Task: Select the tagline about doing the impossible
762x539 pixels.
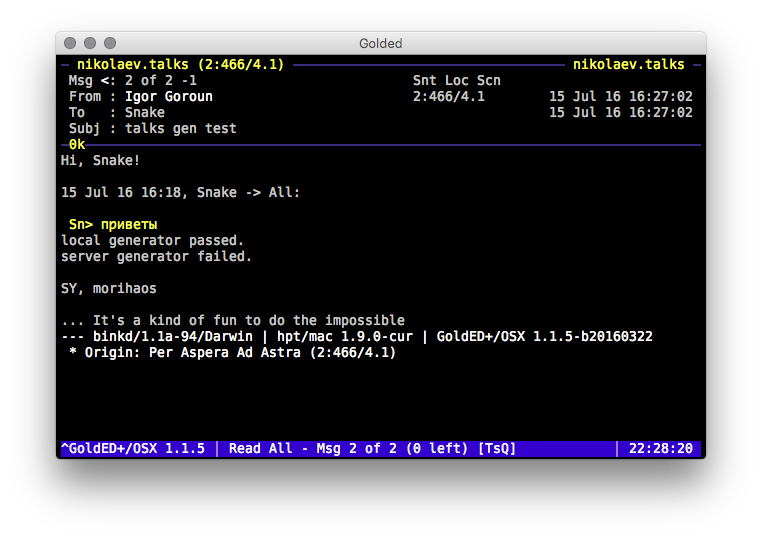Action: pos(233,321)
